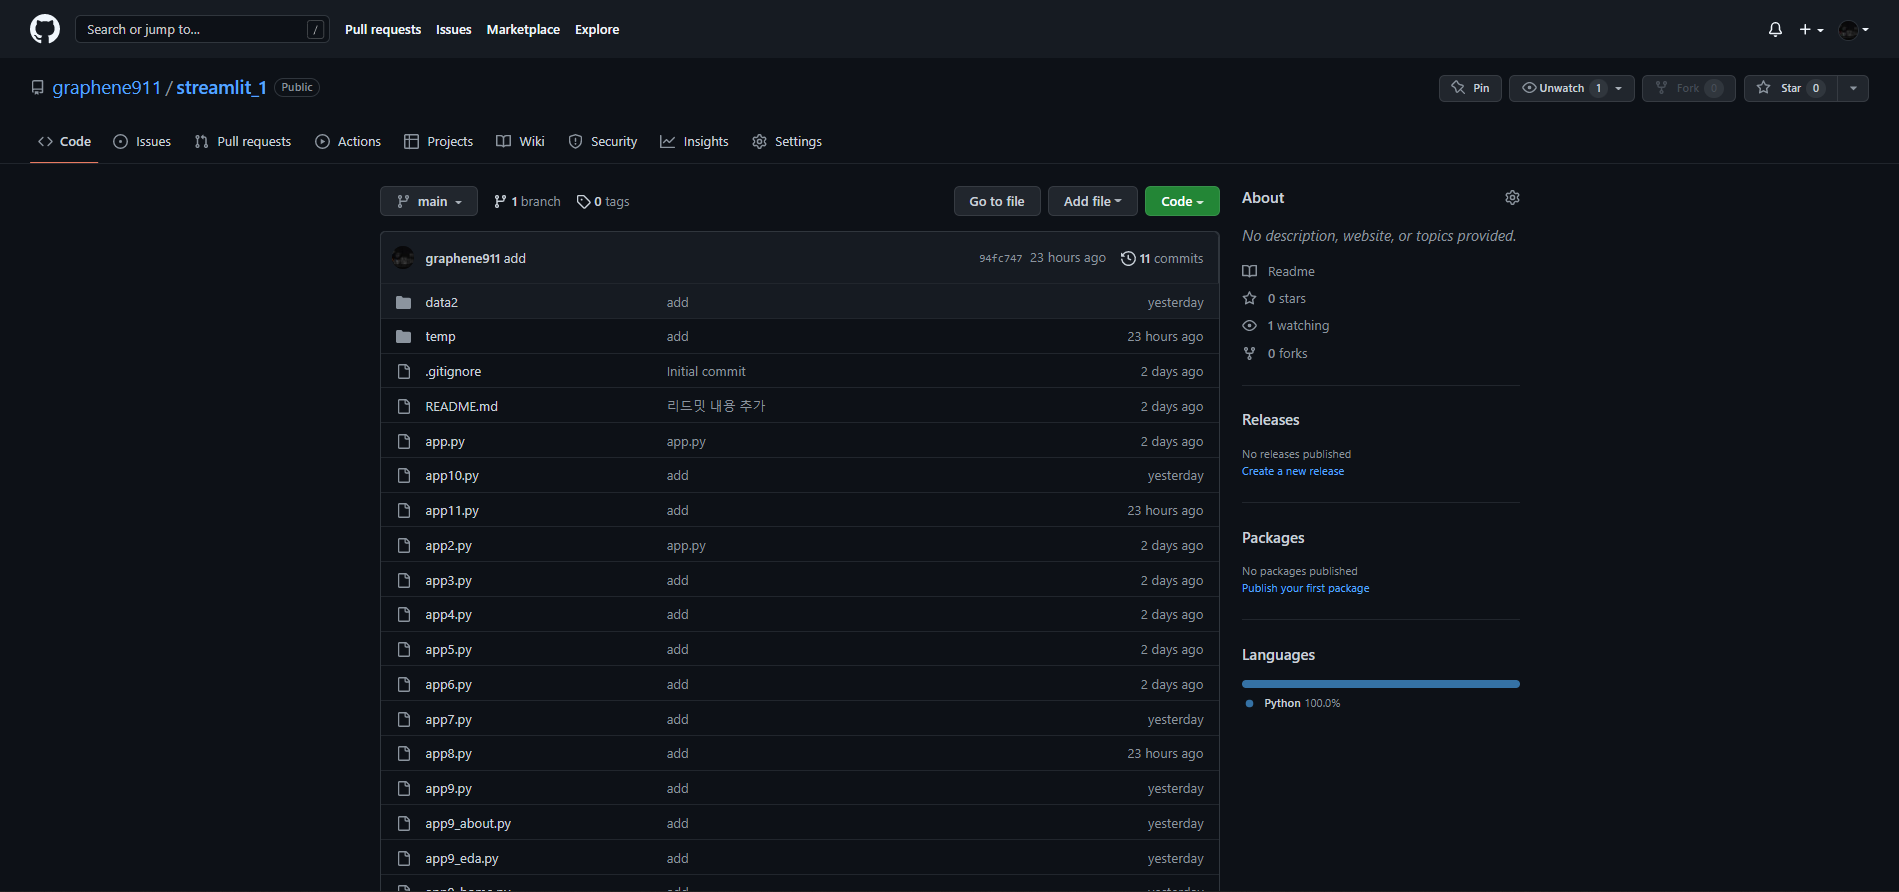
Task: Open the main branch selector
Action: pyautogui.click(x=429, y=202)
